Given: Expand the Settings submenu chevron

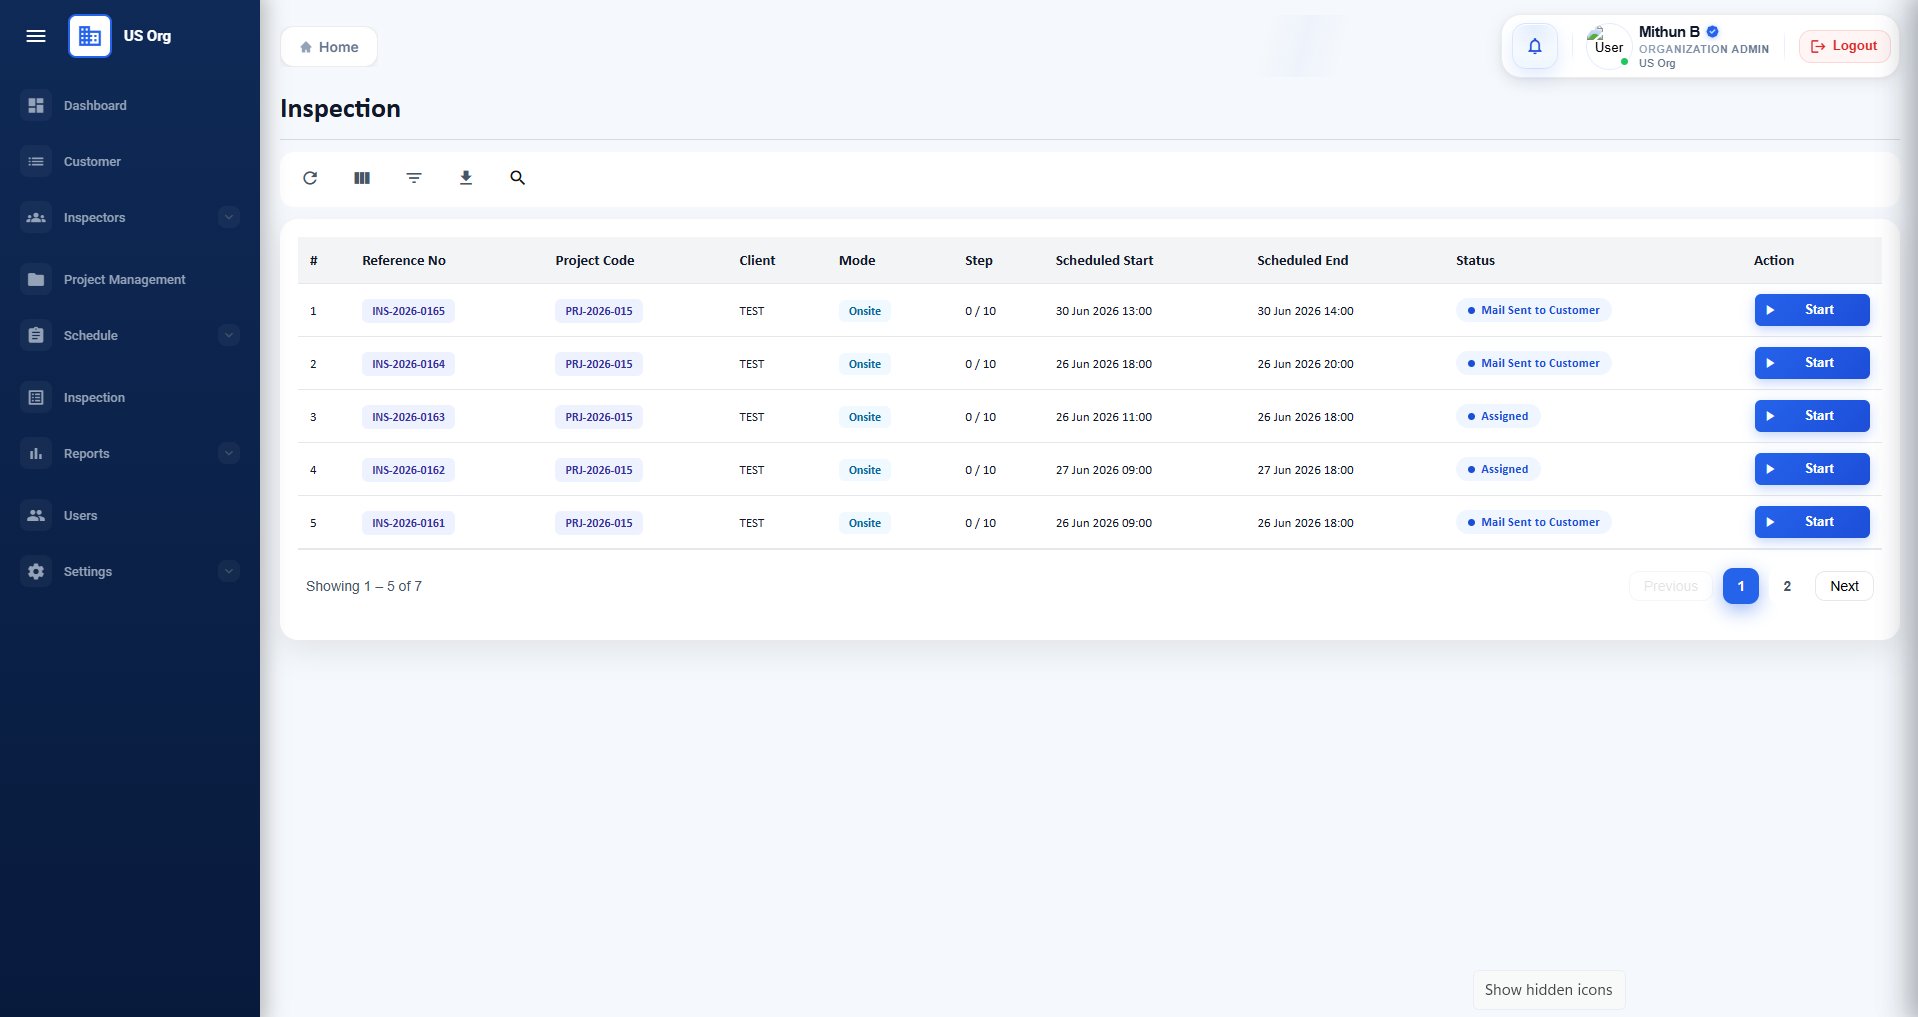Looking at the screenshot, I should coord(229,571).
